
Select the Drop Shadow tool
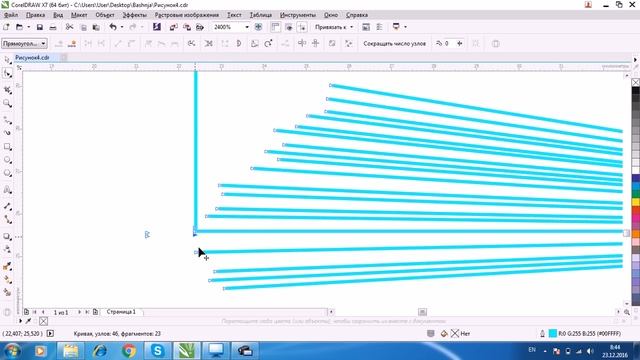pyautogui.click(x=7, y=236)
